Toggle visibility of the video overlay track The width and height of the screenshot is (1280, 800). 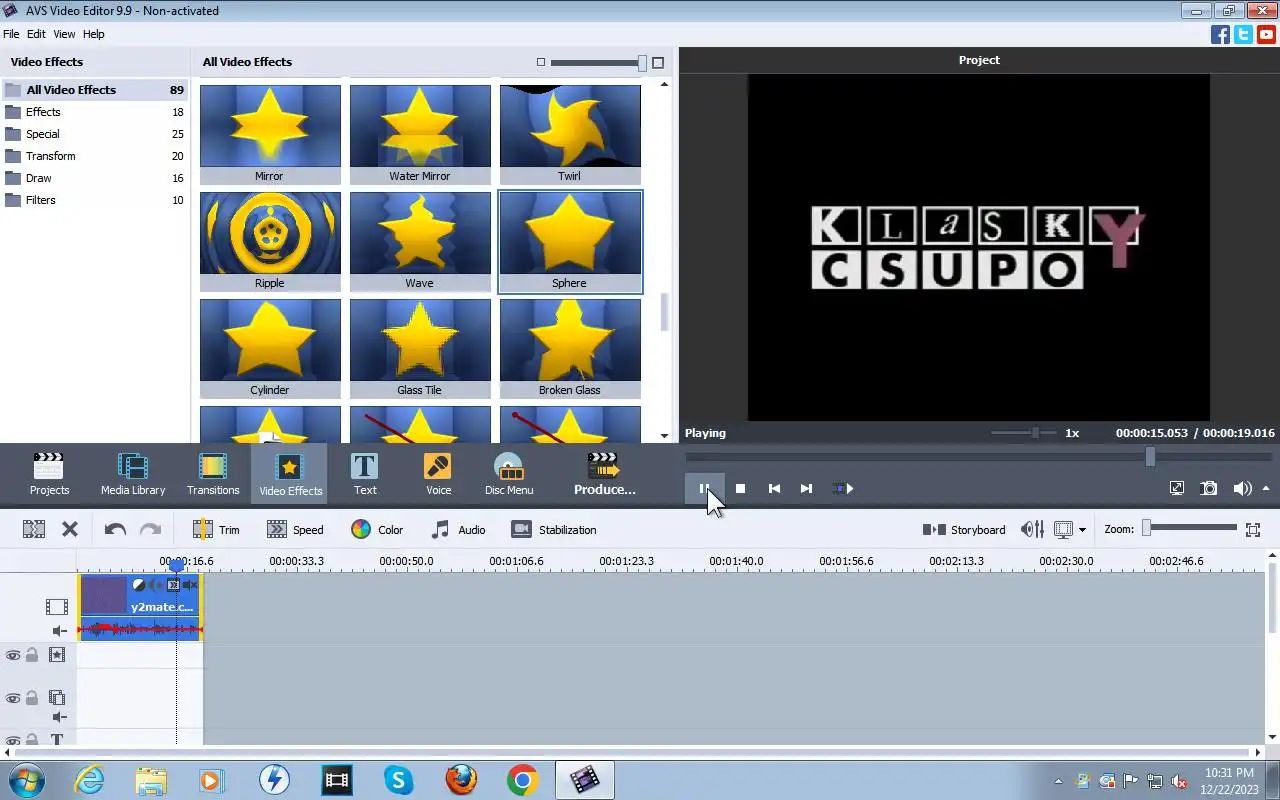click(13, 698)
